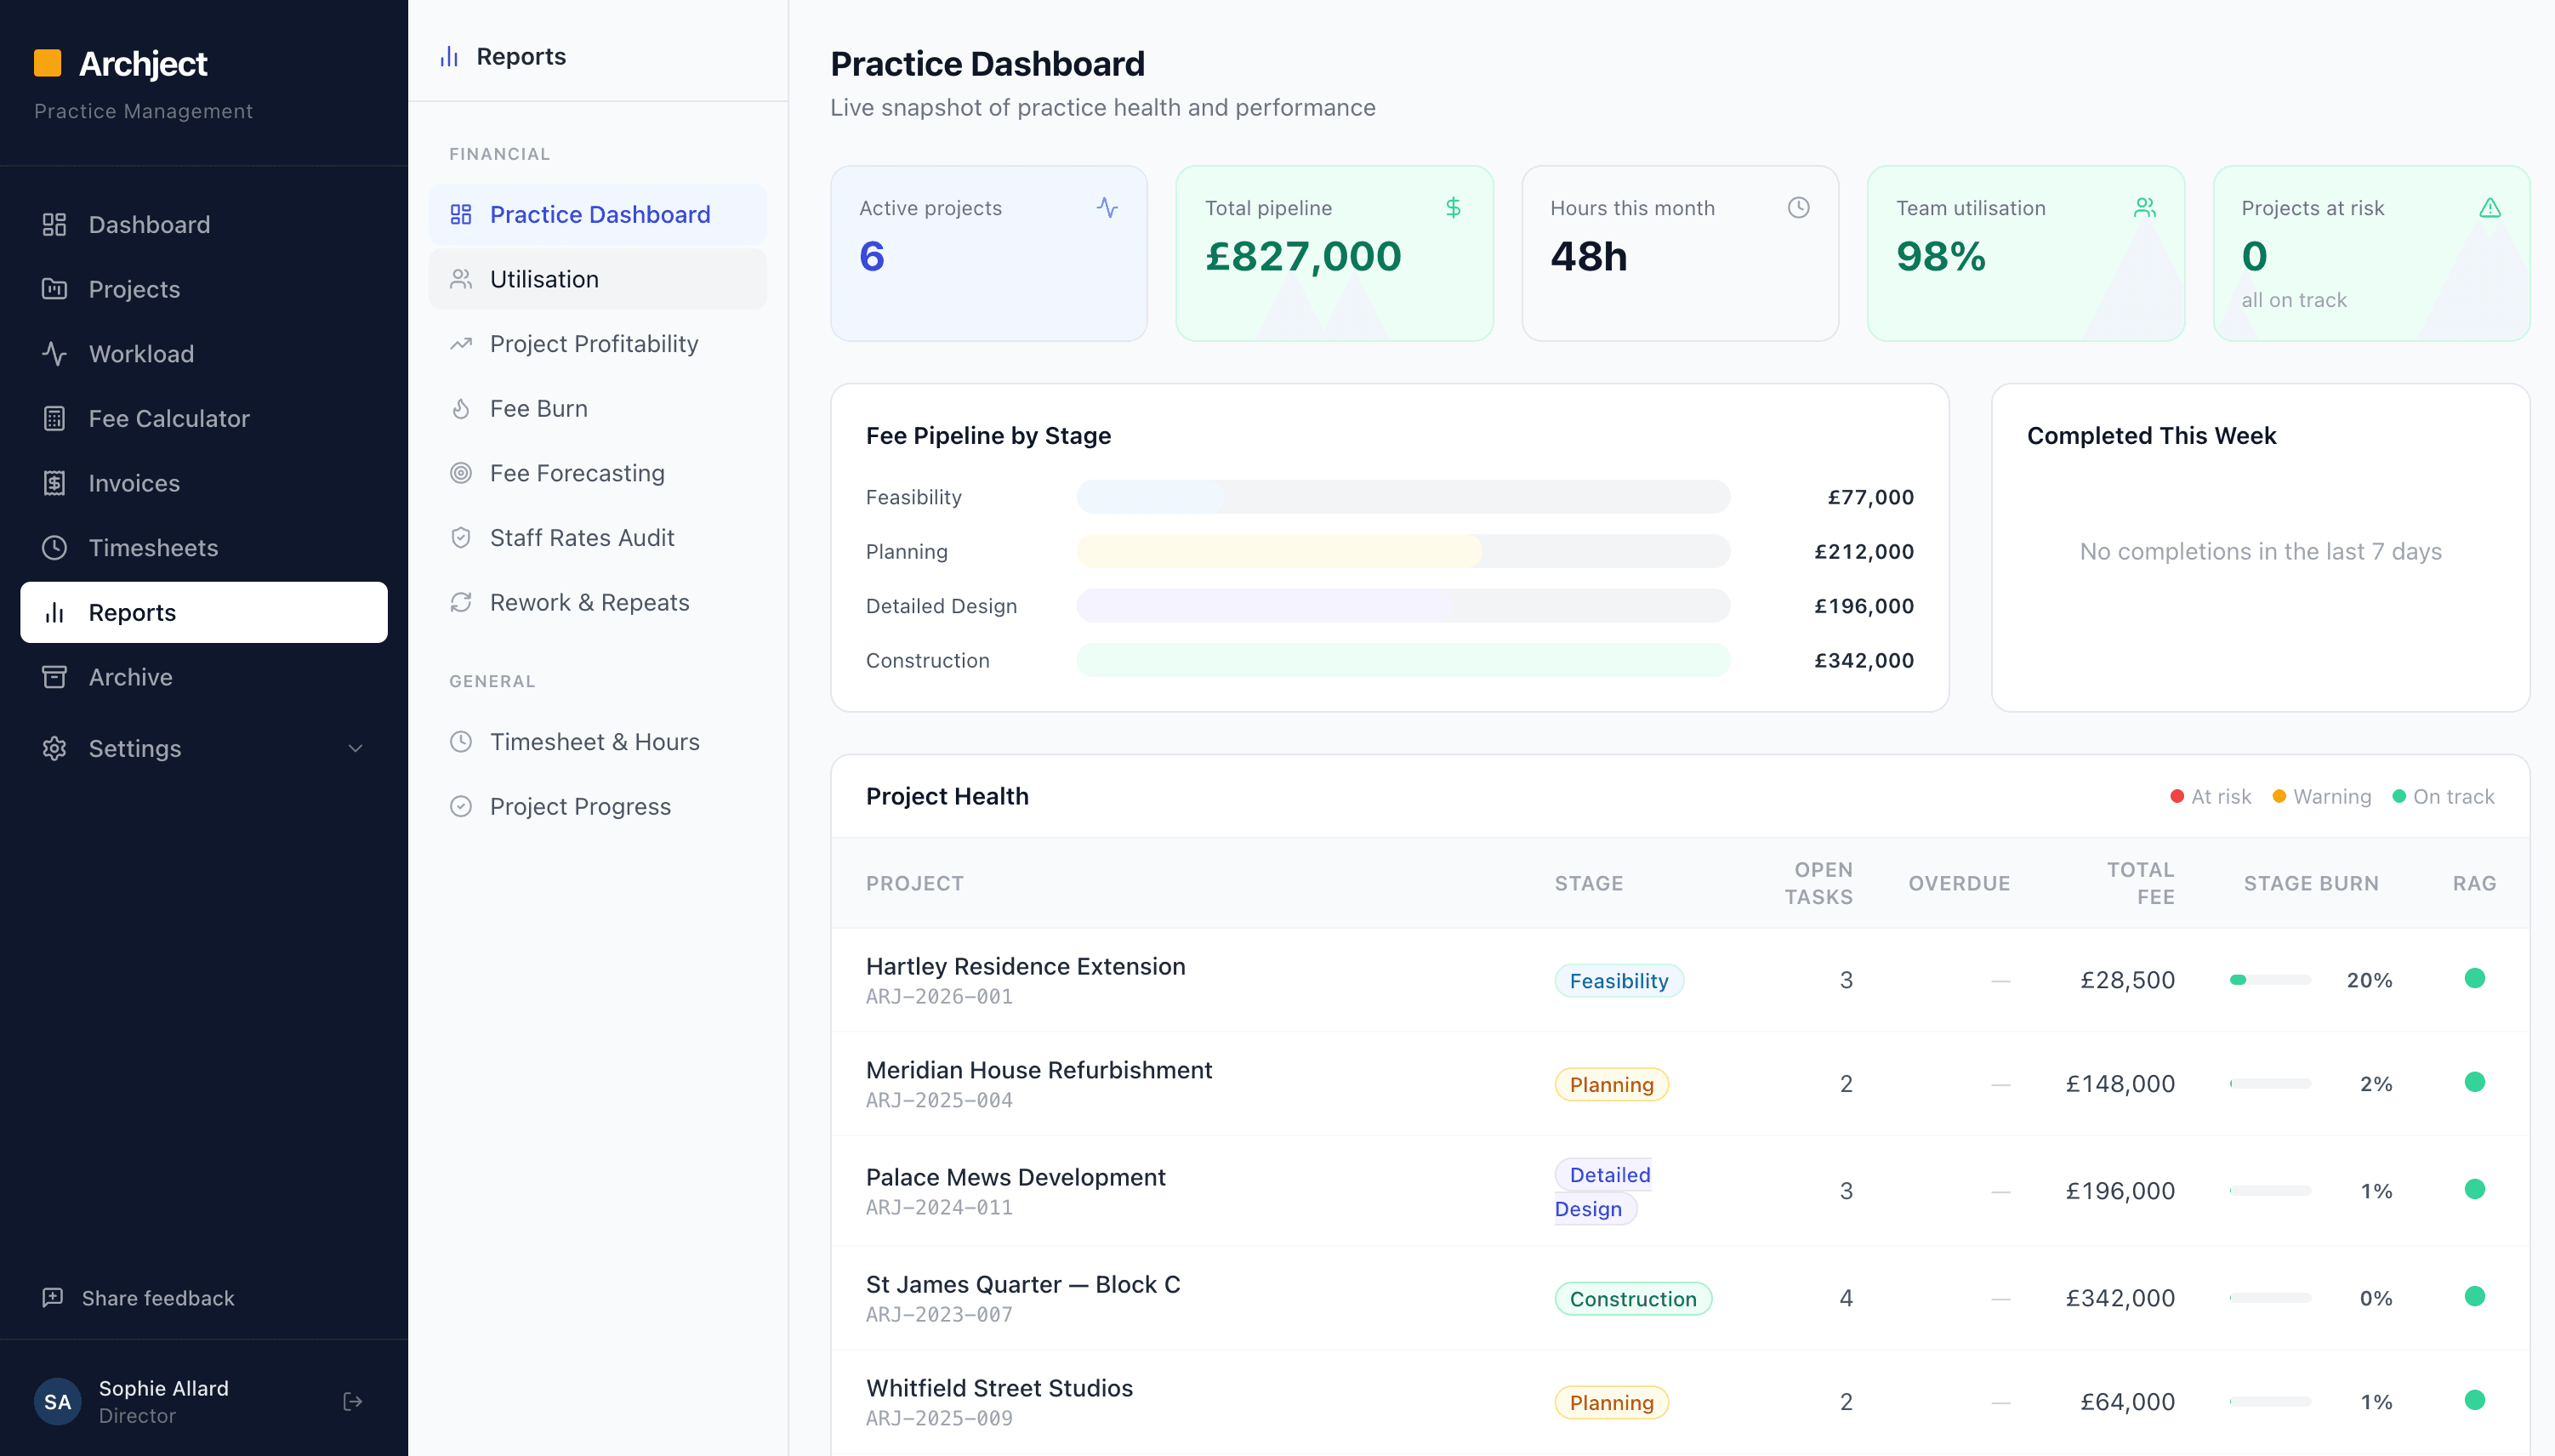Expand the Settings chevron
Viewport: 2555px width, 1456px height.
click(x=355, y=748)
